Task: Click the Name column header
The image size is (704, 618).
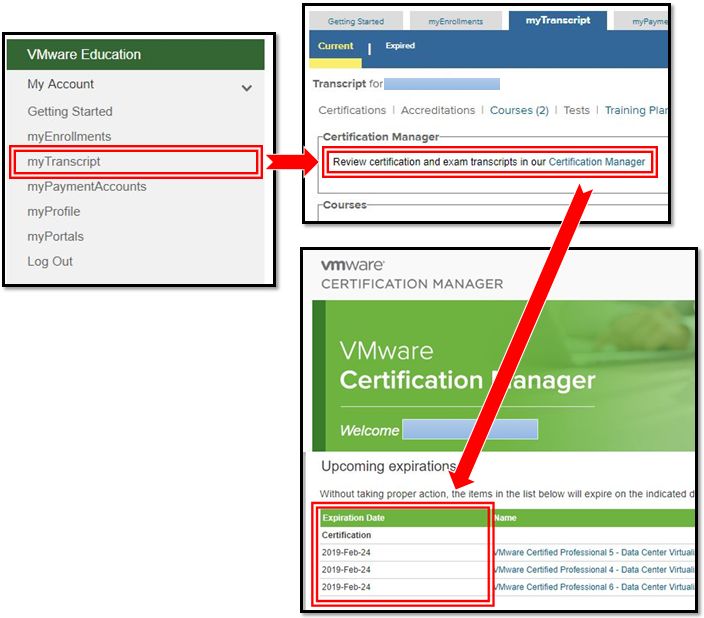Action: (505, 518)
